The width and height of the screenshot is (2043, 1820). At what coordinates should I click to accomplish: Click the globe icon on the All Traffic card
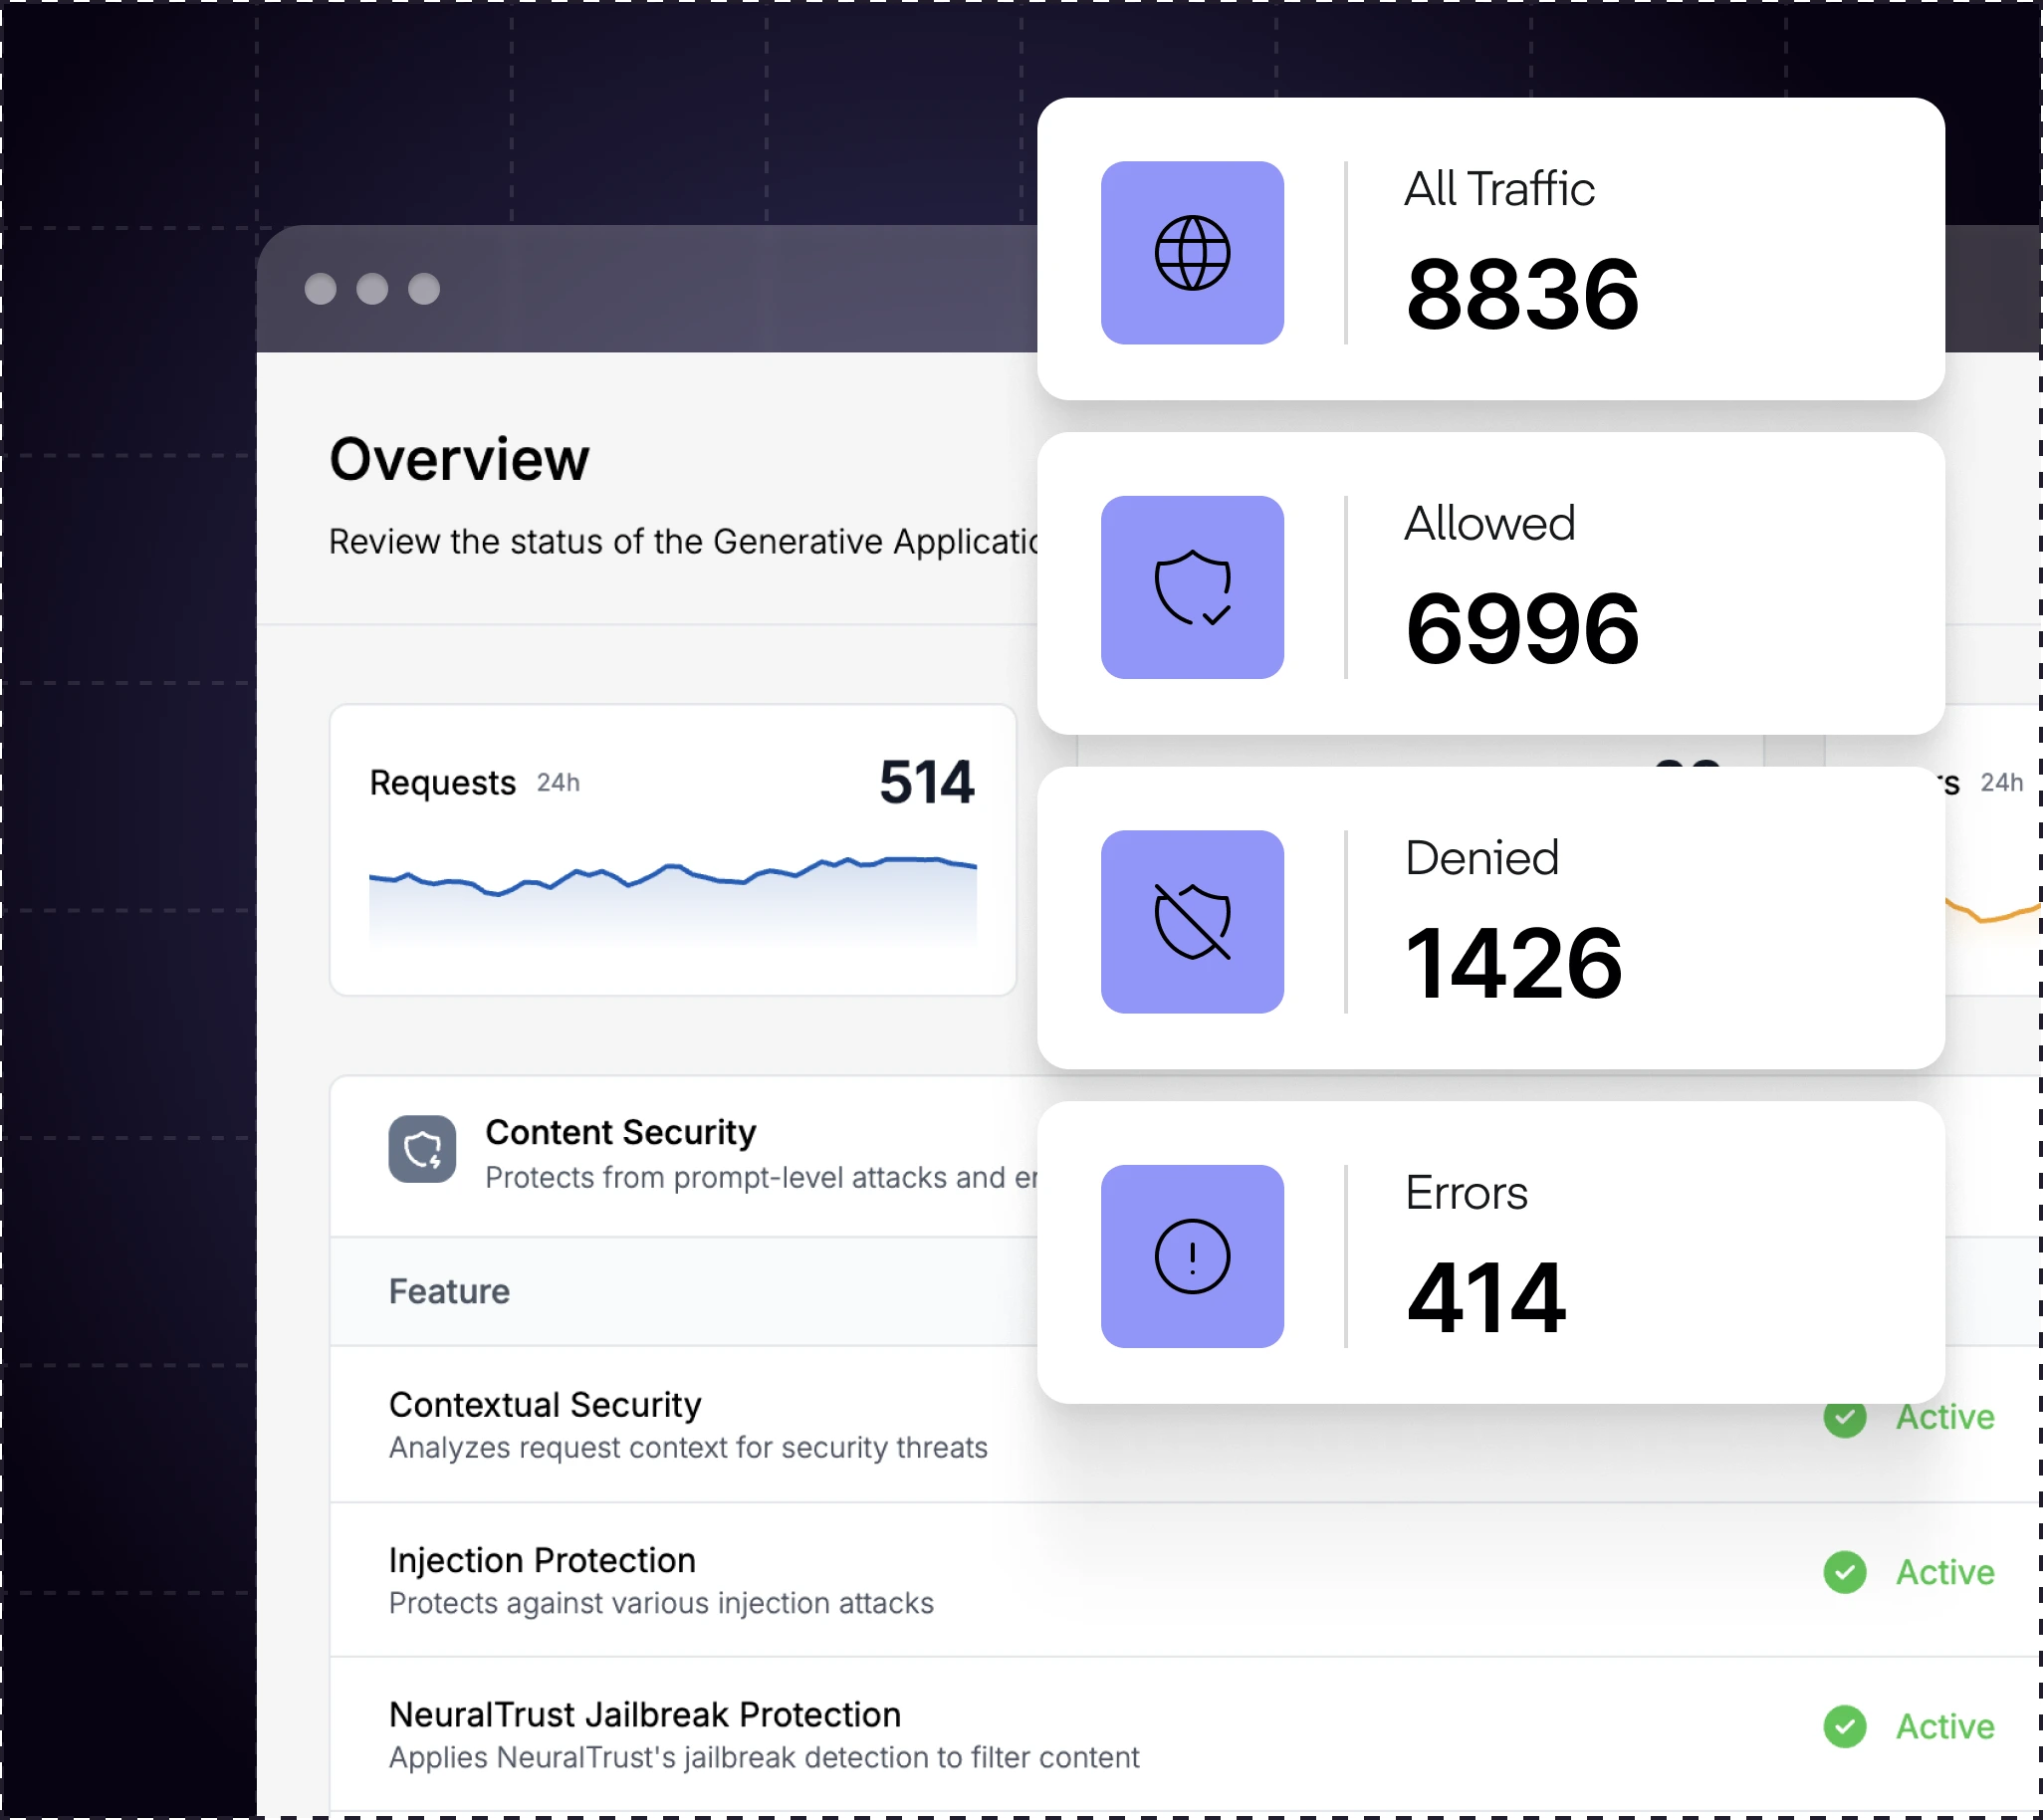tap(1190, 252)
